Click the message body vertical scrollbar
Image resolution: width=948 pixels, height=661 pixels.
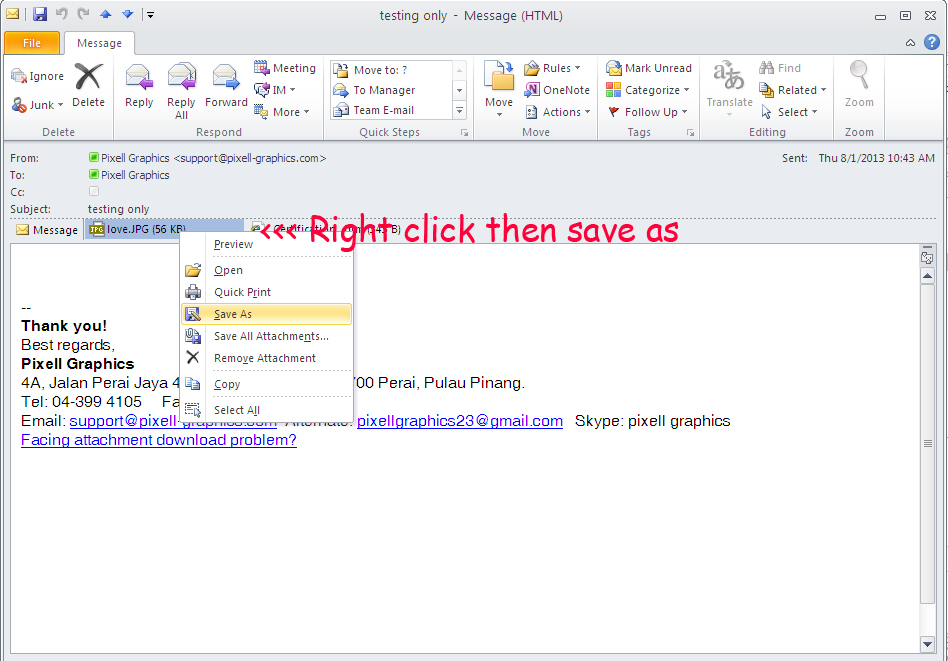927,442
